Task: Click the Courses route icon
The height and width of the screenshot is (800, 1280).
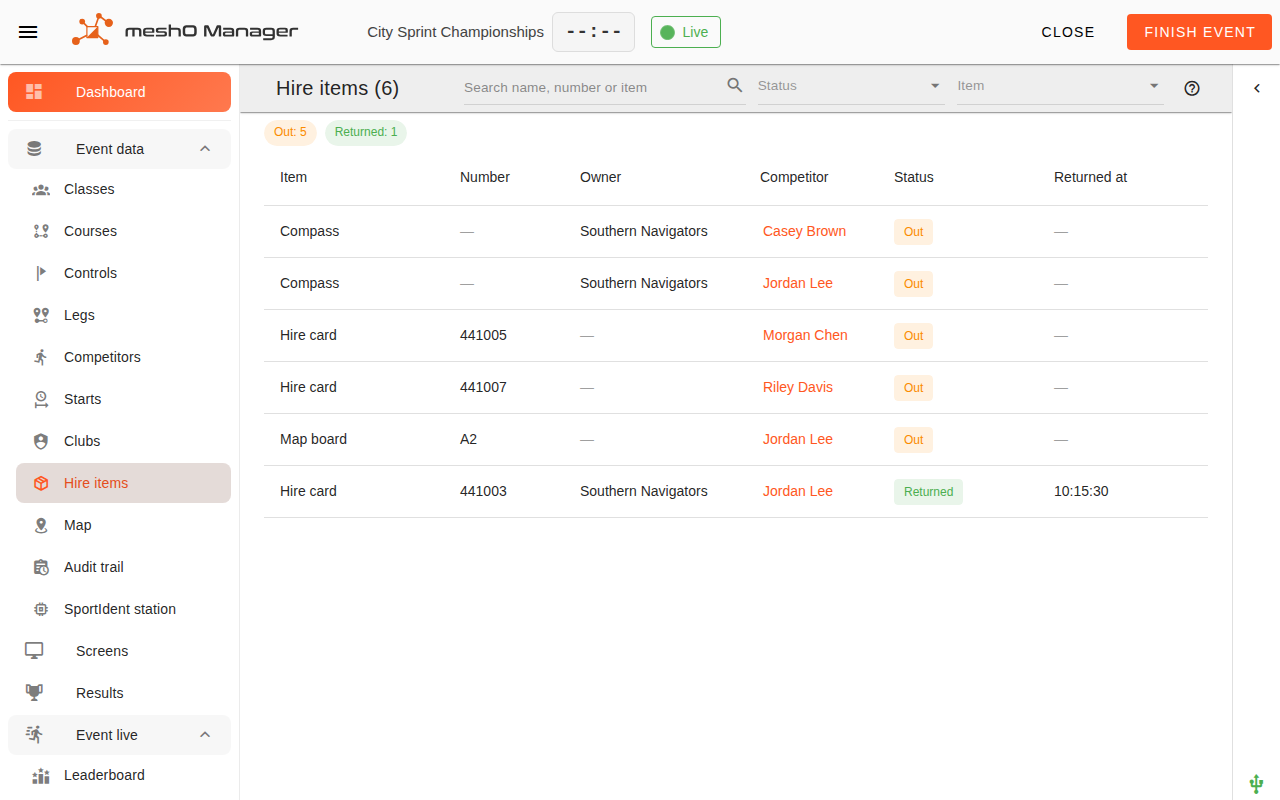Action: [41, 231]
